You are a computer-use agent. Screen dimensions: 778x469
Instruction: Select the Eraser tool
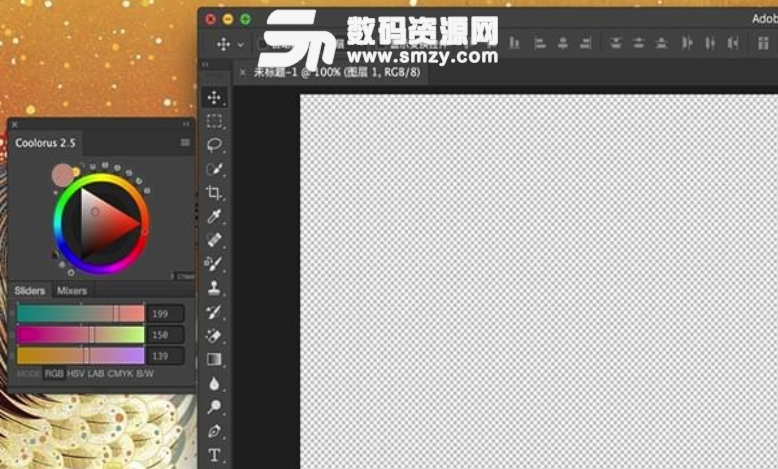[x=214, y=335]
